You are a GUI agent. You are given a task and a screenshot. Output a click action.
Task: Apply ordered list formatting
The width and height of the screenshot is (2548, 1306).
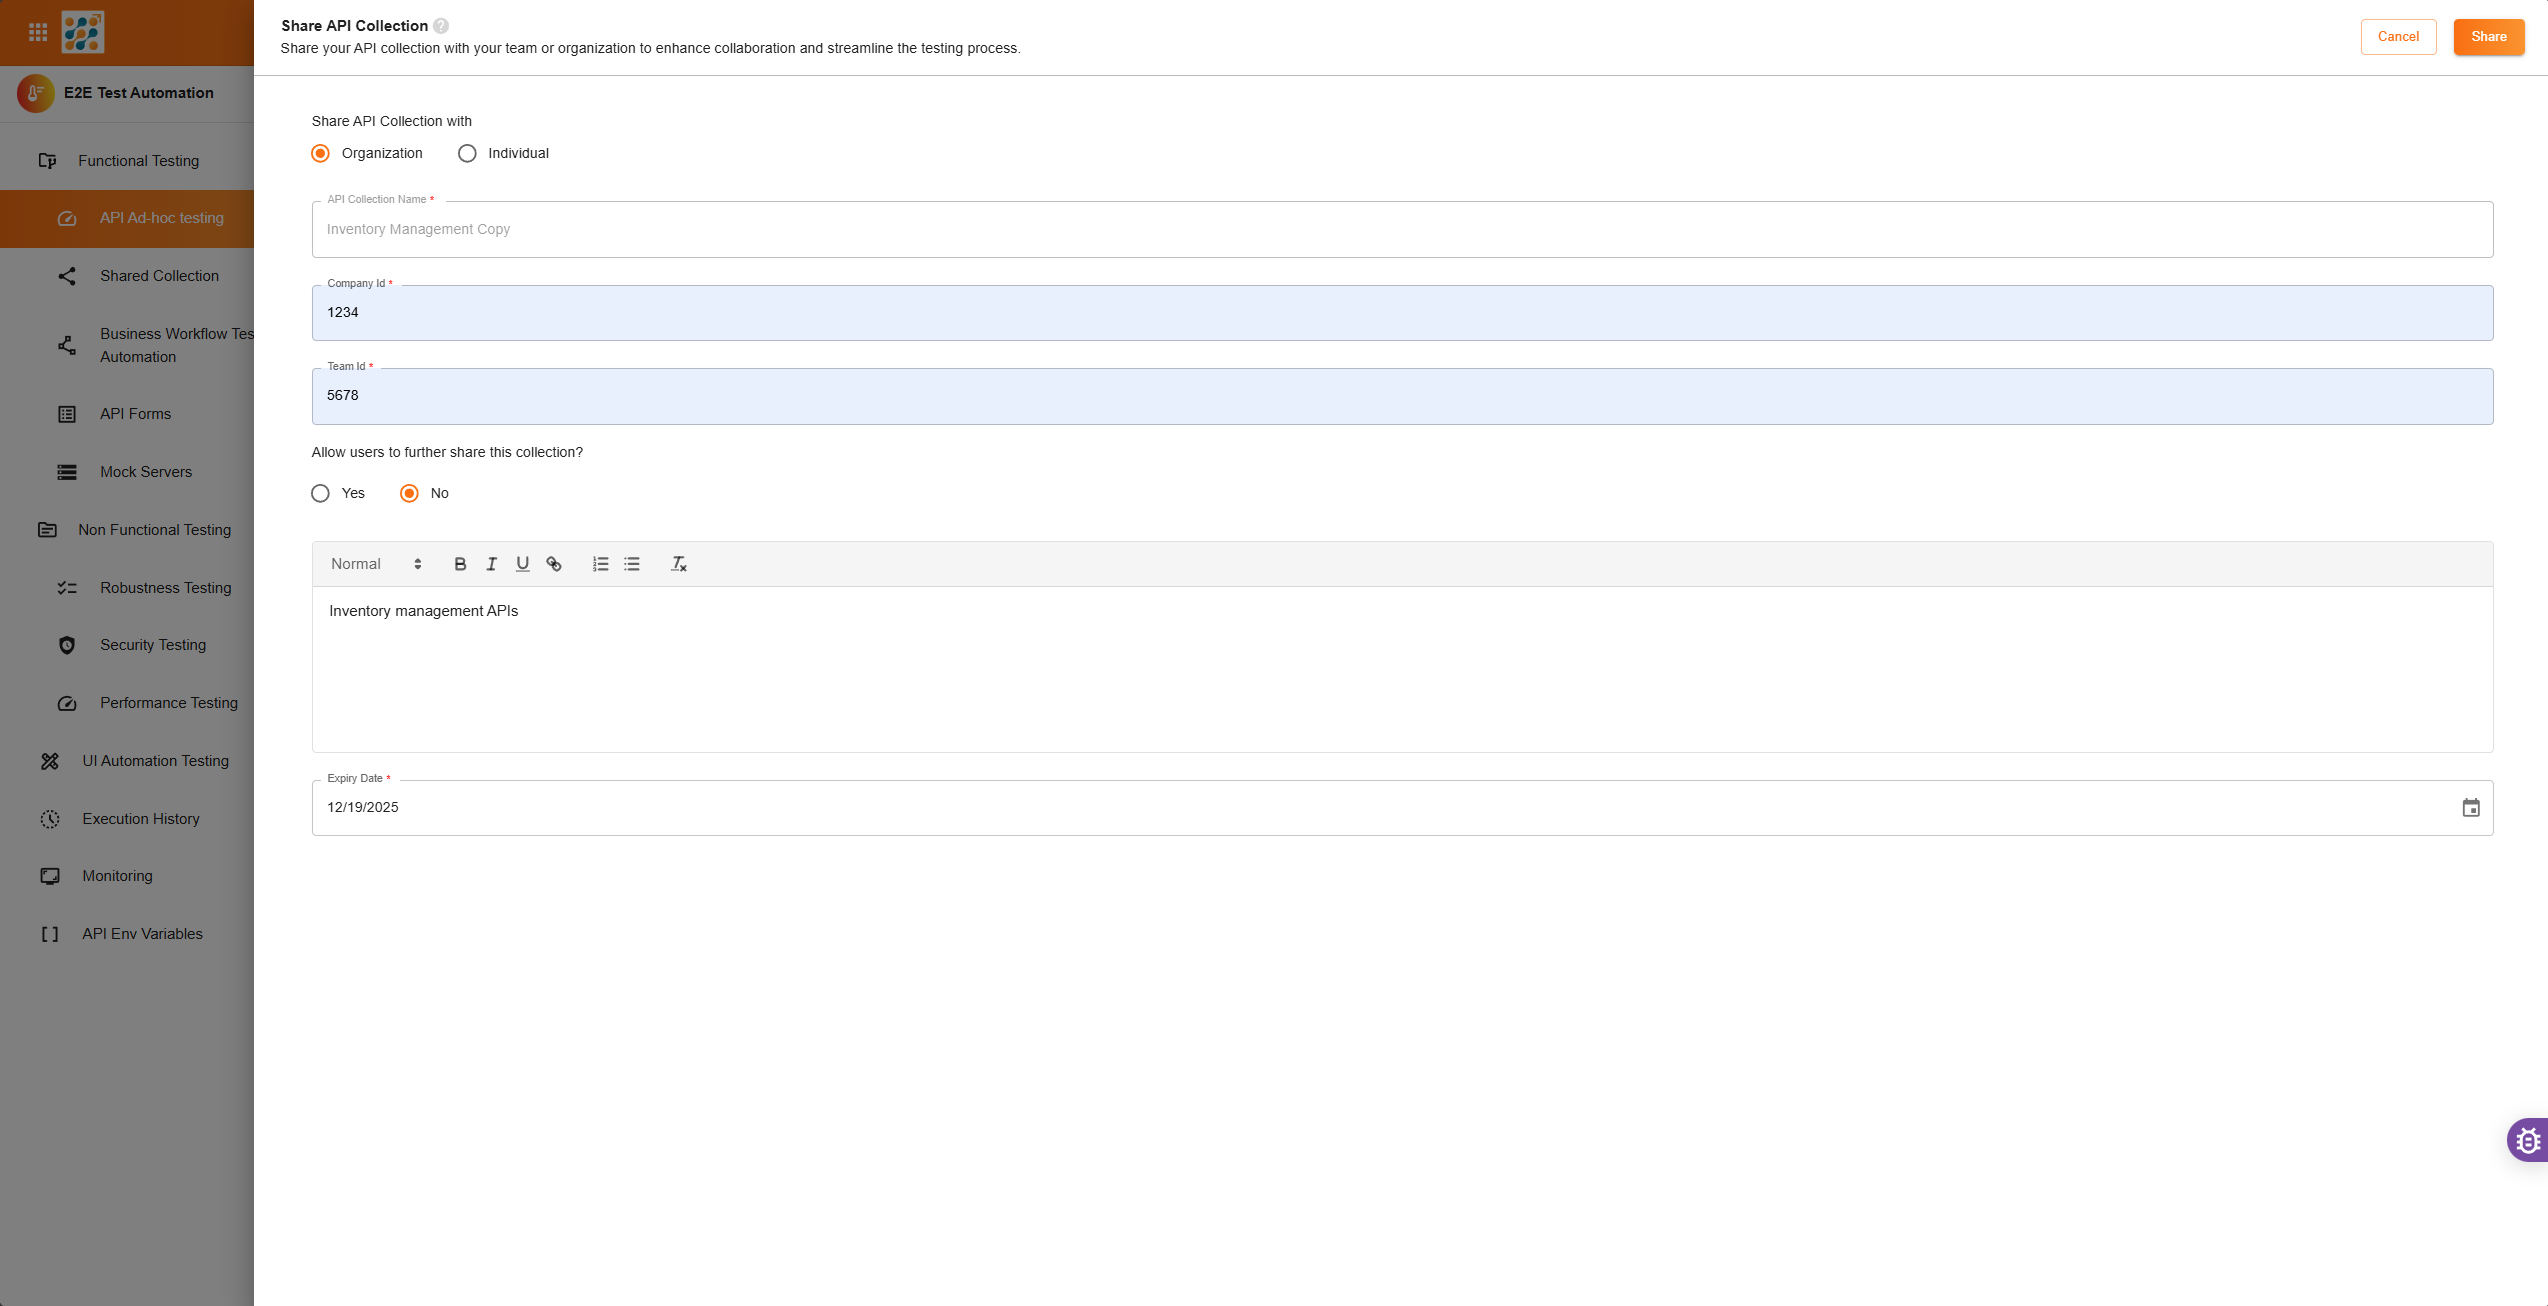600,564
